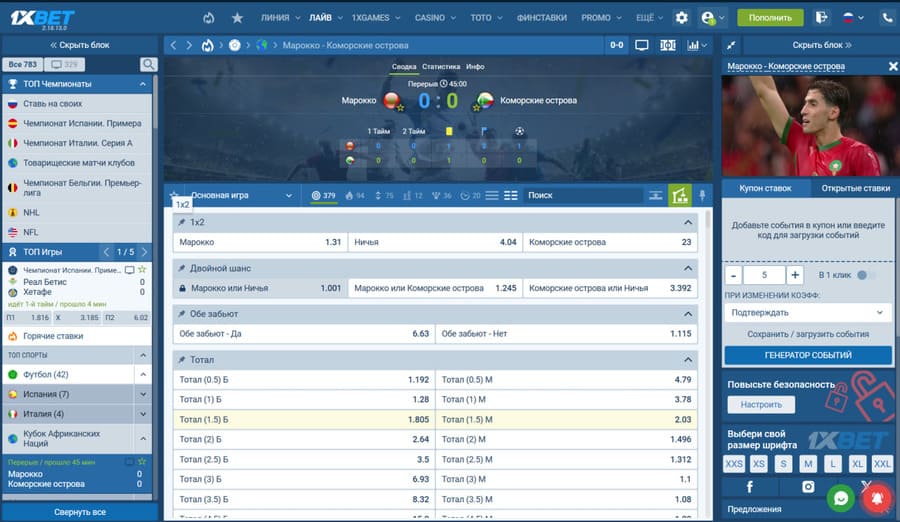Screen dimensions: 900x522
Task: Click the football sport icon in the breadcrumb
Action: [x=235, y=45]
